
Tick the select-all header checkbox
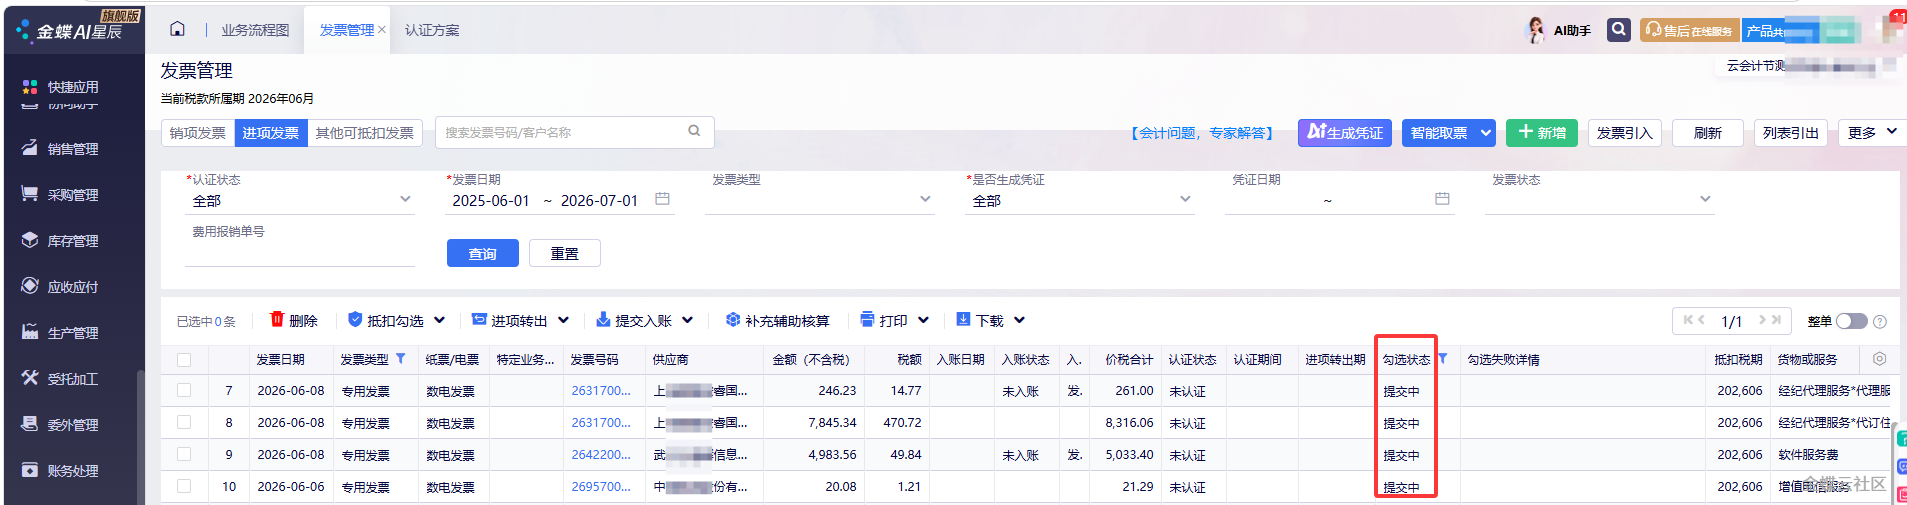point(184,360)
